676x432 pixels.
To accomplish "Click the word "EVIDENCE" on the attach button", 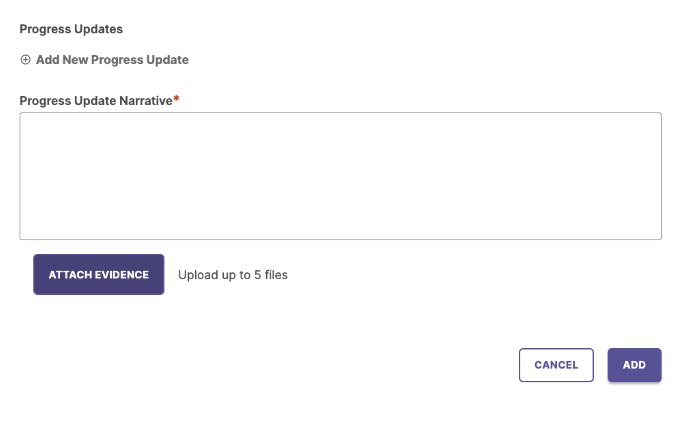I will point(122,275).
